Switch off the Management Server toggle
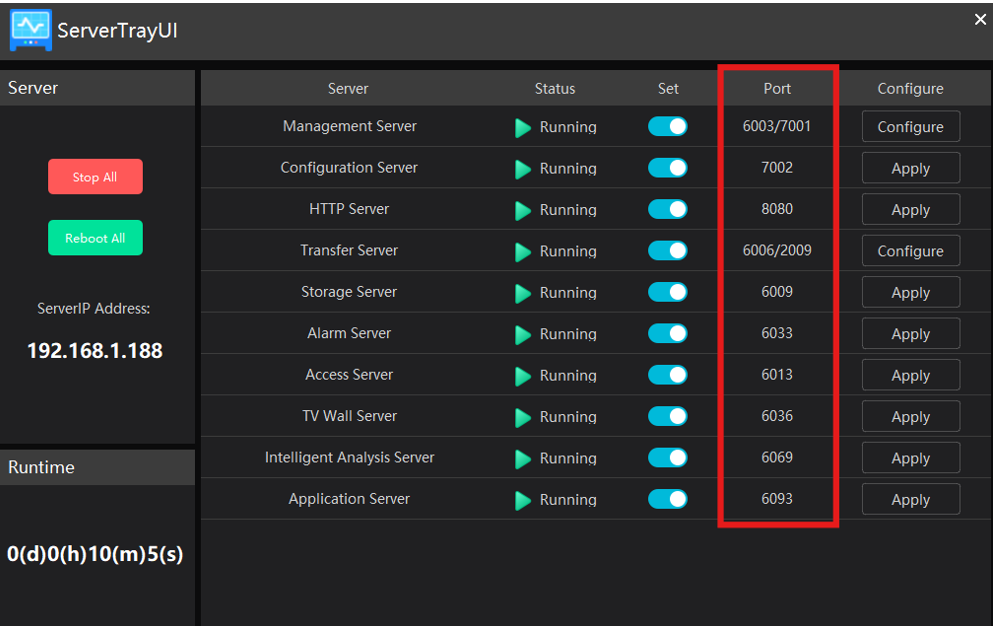Screen dimensions: 993x626 (x=667, y=127)
